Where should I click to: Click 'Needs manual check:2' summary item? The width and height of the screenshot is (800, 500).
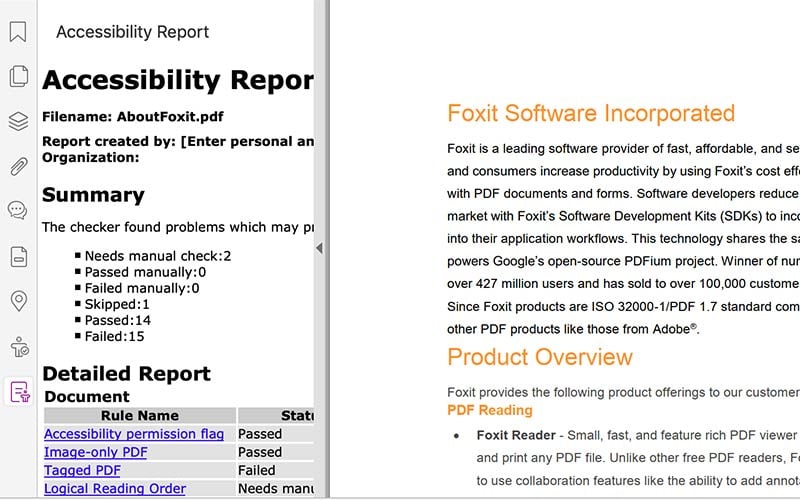pyautogui.click(x=158, y=256)
